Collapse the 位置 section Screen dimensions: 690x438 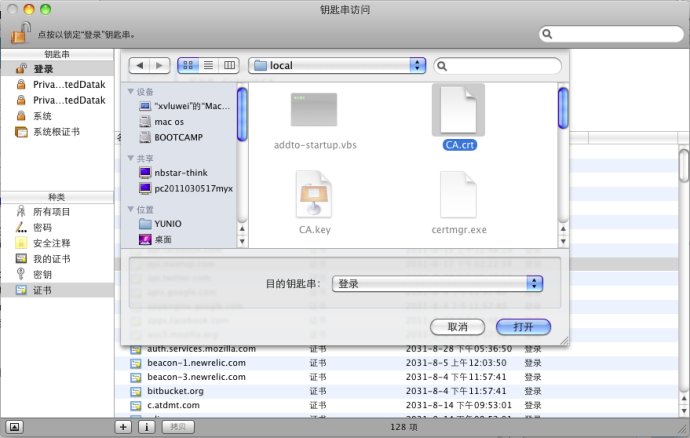131,209
